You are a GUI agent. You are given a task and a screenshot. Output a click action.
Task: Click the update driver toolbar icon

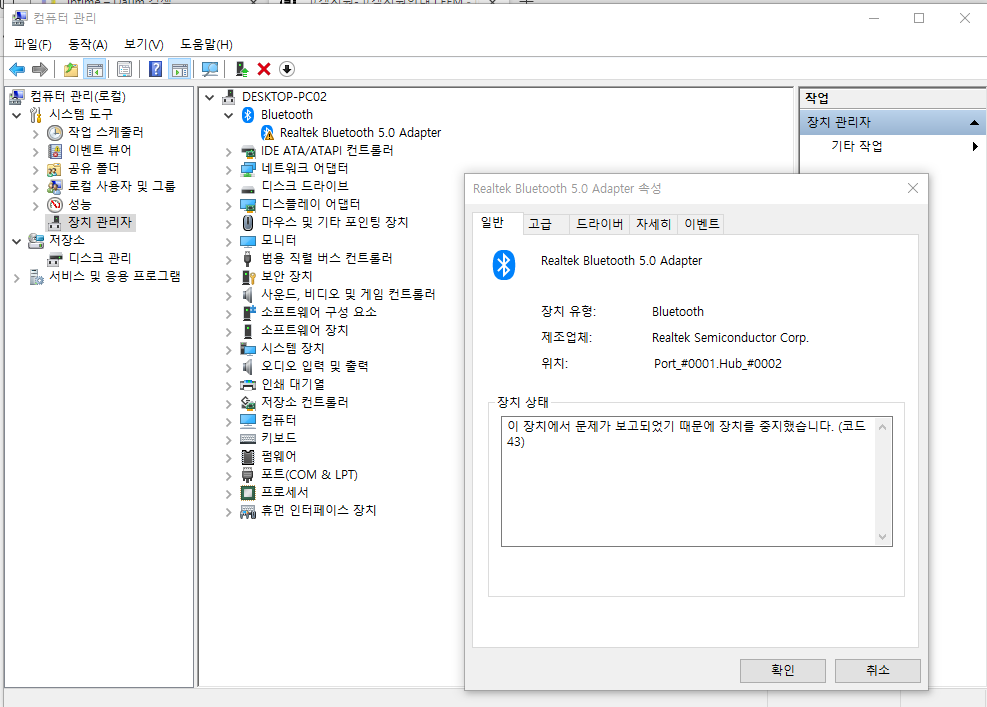tap(242, 69)
